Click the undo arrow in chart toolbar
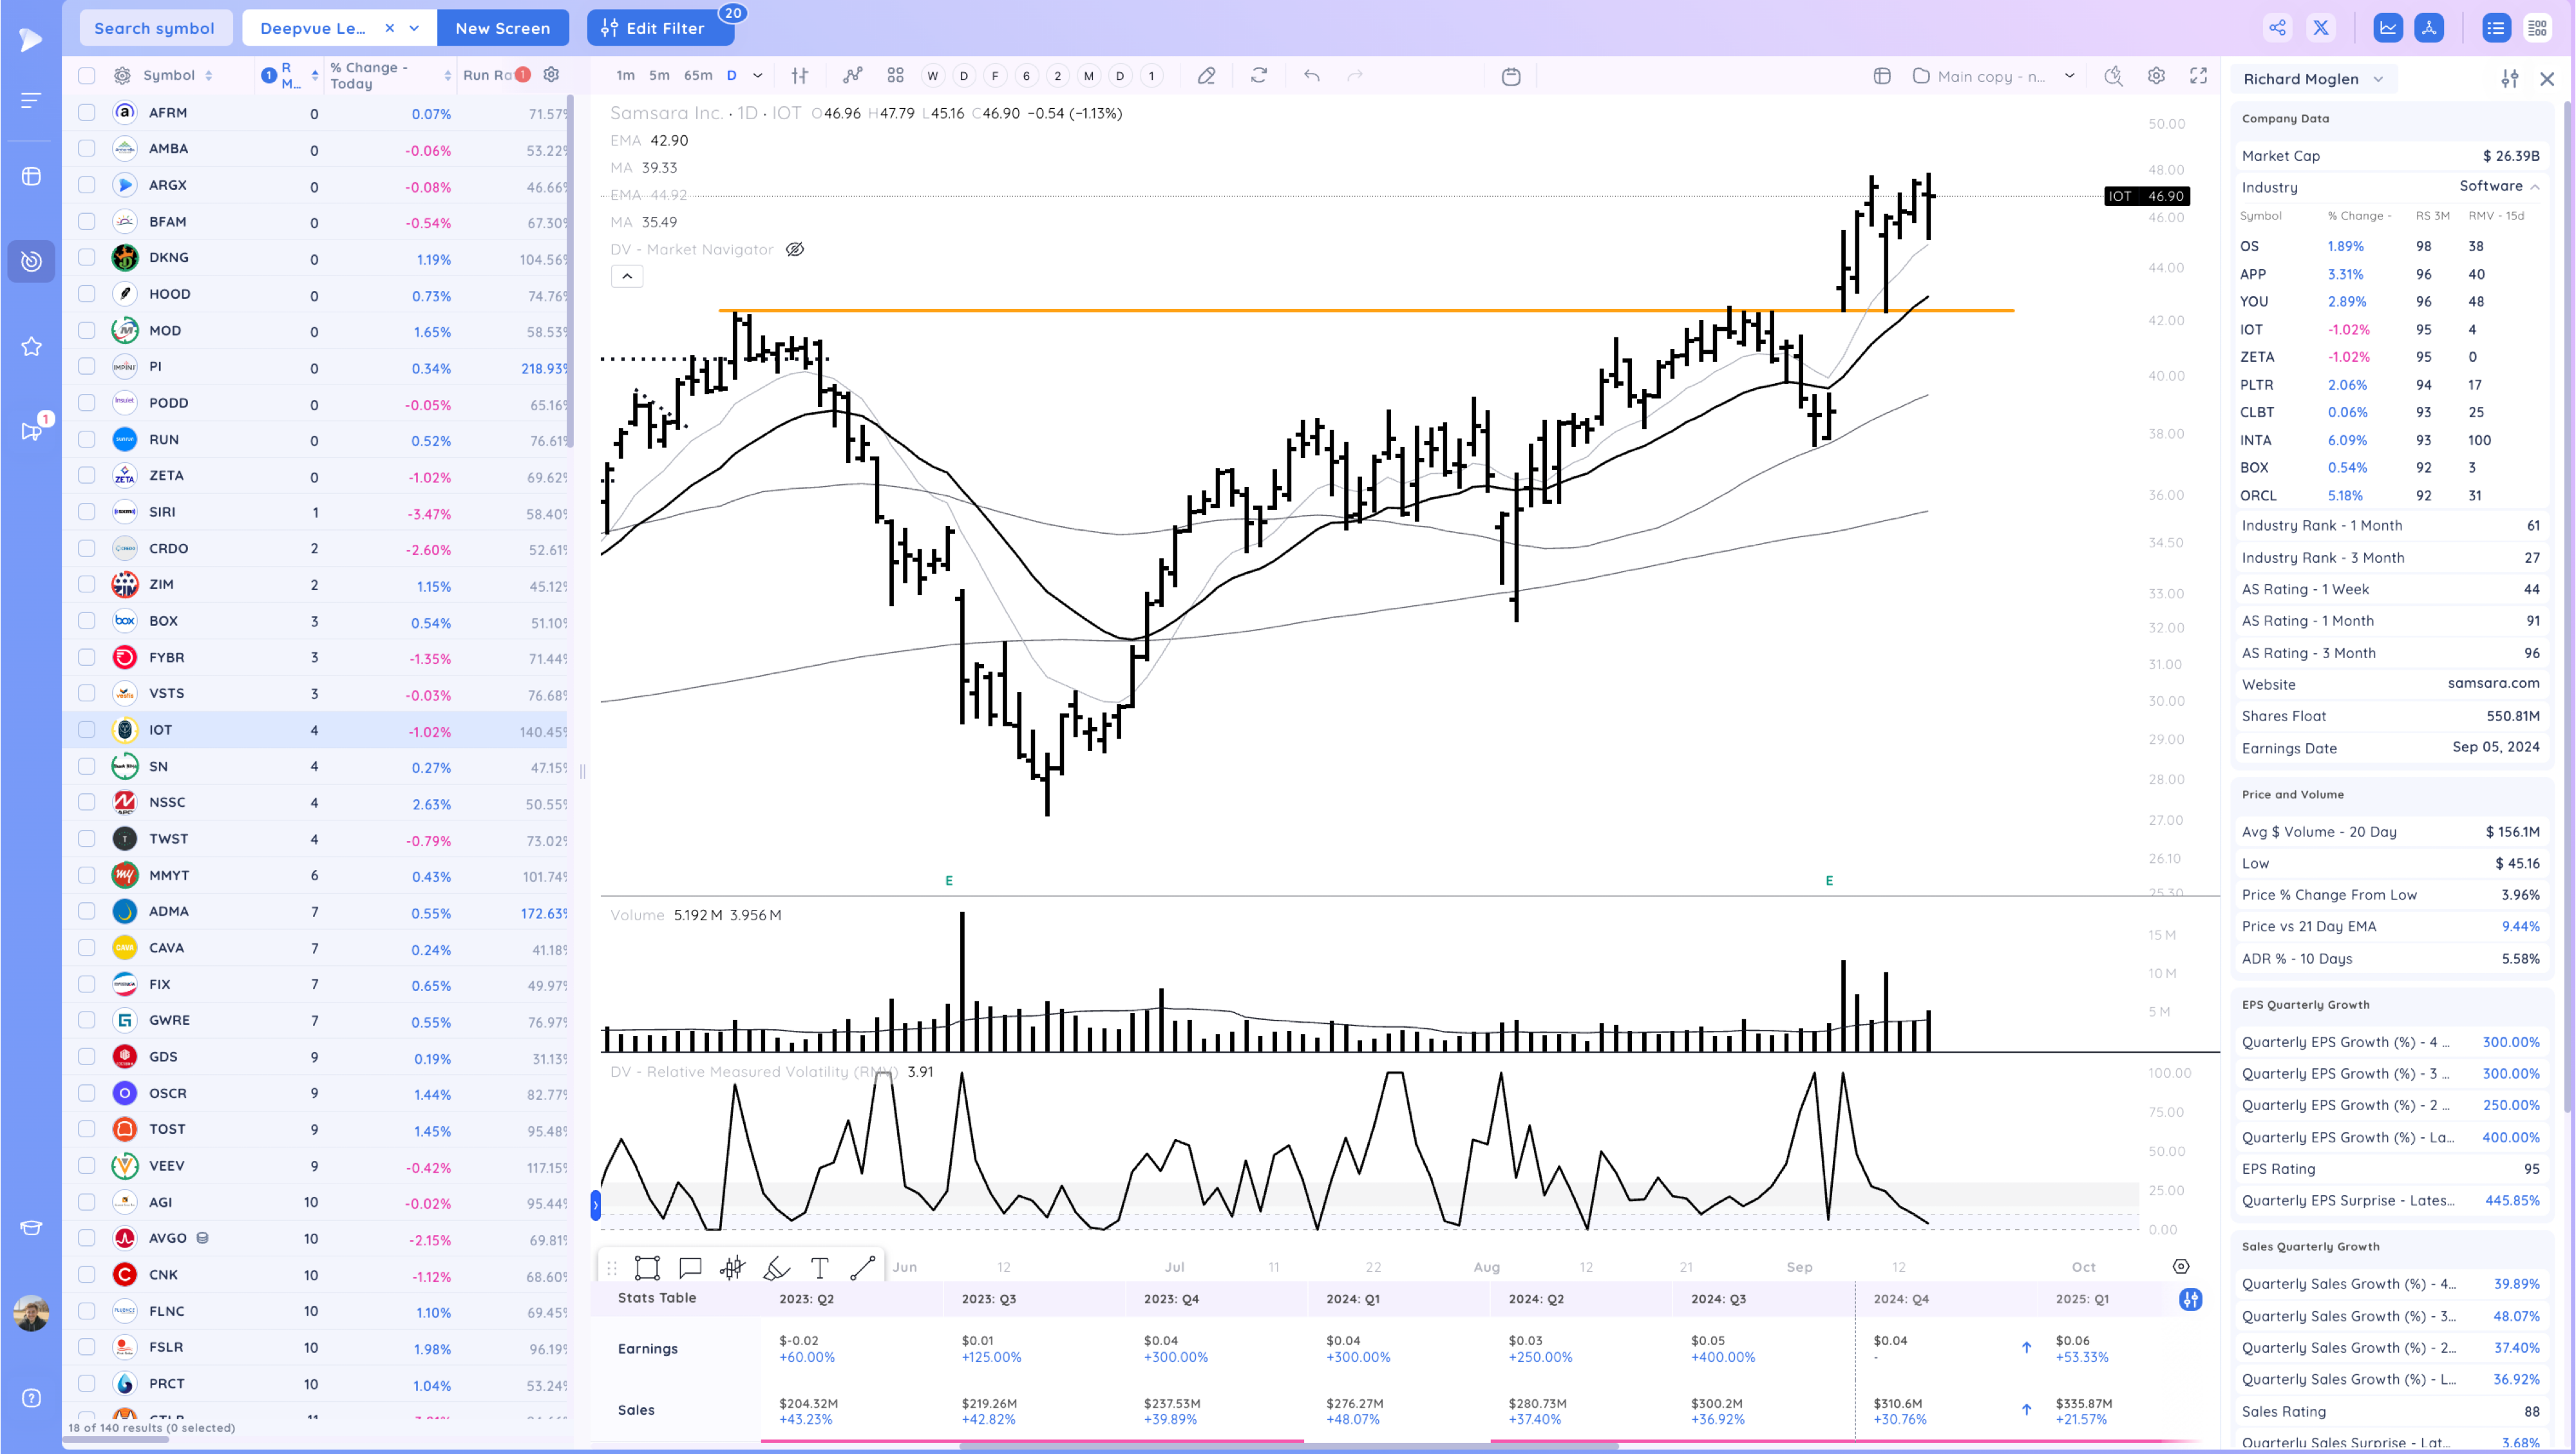Screen dimensions: 2576x1454 click(x=1311, y=76)
